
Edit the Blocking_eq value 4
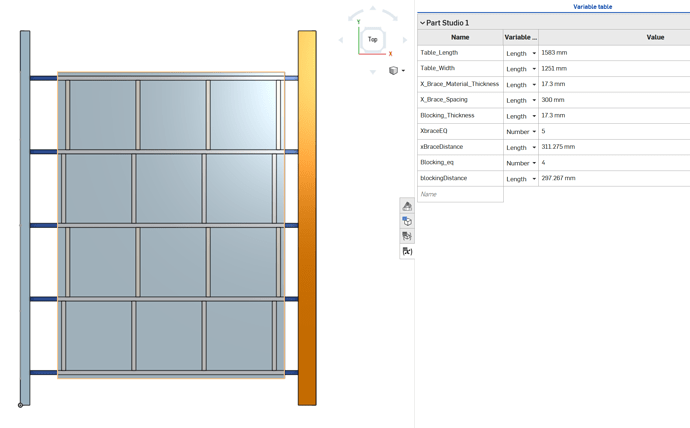[614, 162]
